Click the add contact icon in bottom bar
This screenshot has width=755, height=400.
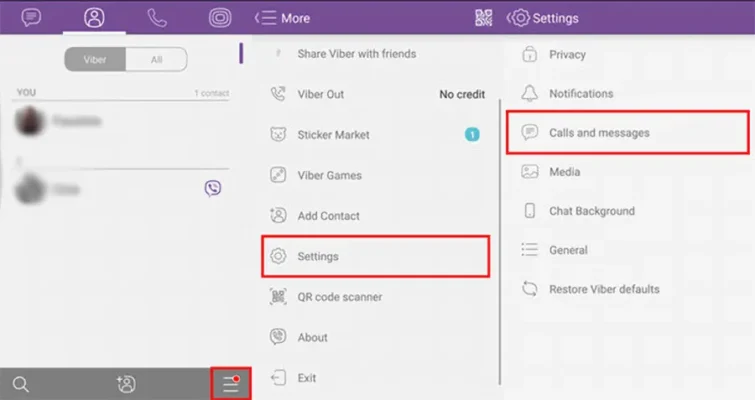[x=126, y=384]
